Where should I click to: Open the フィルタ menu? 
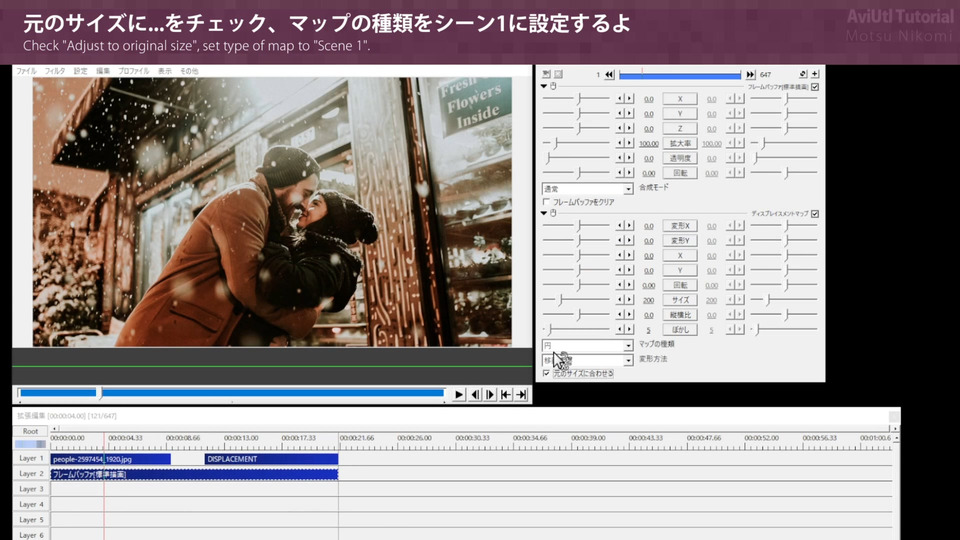[x=55, y=71]
